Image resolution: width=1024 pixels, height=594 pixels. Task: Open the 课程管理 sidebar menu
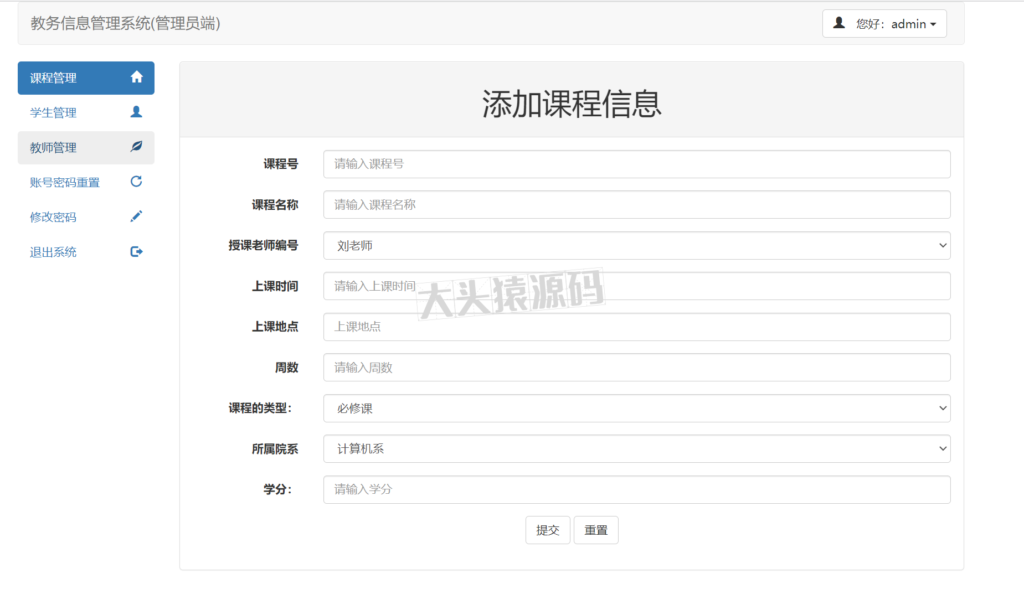(x=86, y=78)
